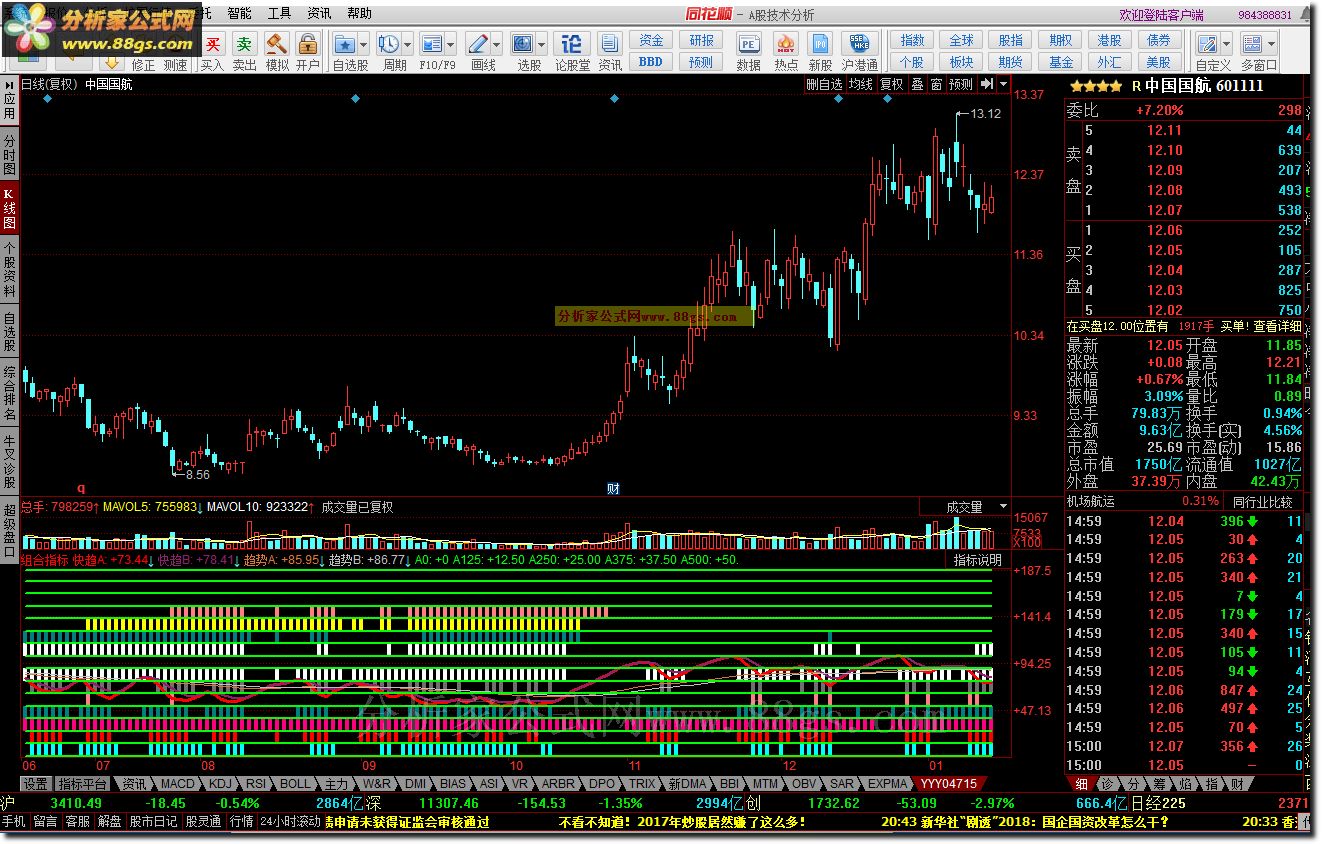The height and width of the screenshot is (844, 1322).
Task: Expand the 画线 dropdown arrow
Action: click(x=497, y=44)
